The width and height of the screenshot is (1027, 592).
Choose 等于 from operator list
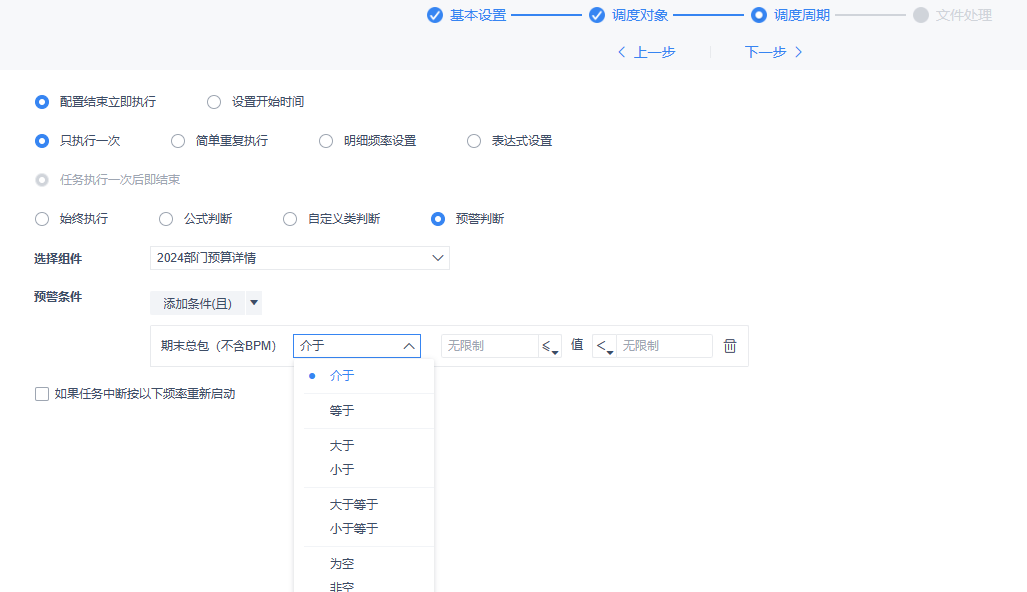pos(342,411)
